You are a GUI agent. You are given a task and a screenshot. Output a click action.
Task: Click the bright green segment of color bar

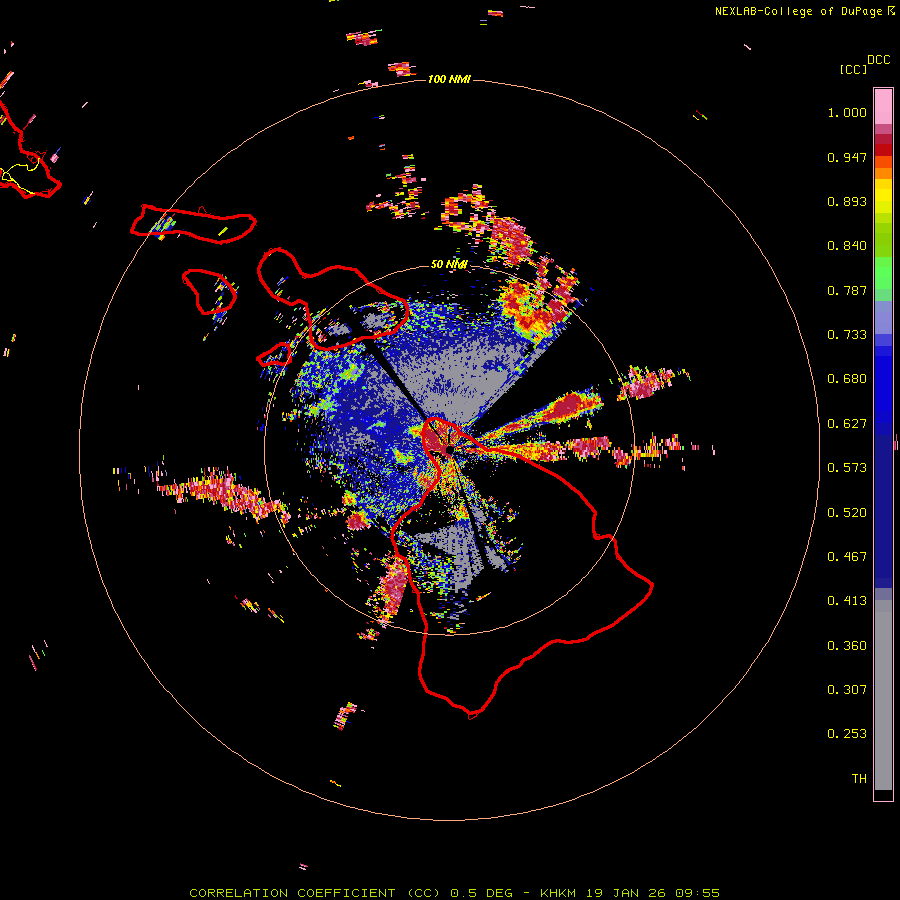coord(883,273)
